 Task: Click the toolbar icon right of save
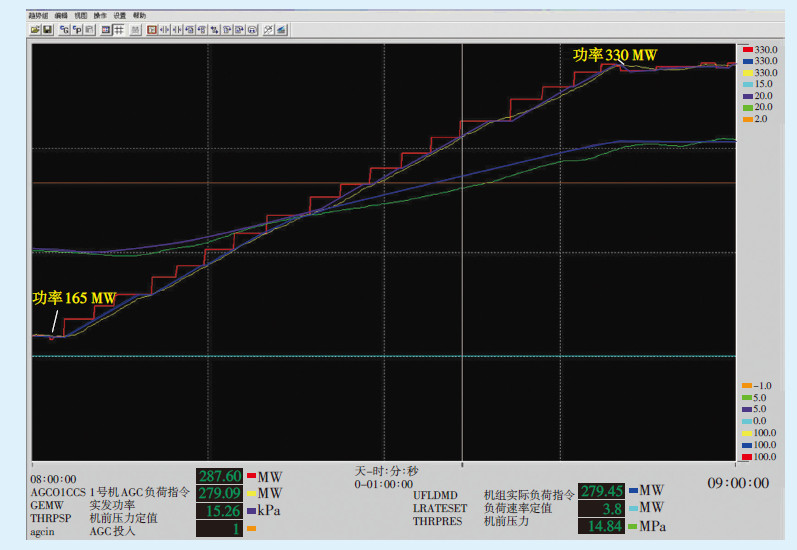point(64,29)
